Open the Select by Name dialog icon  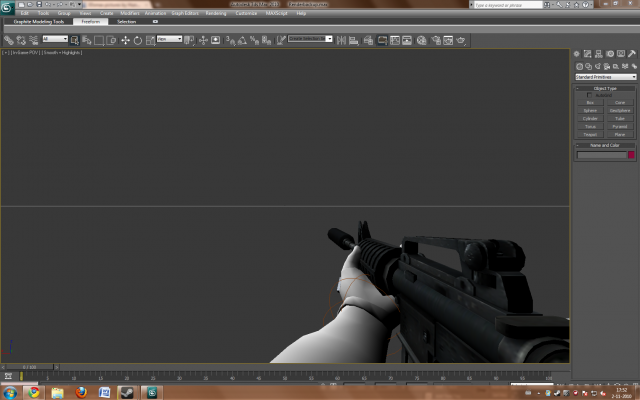87,40
